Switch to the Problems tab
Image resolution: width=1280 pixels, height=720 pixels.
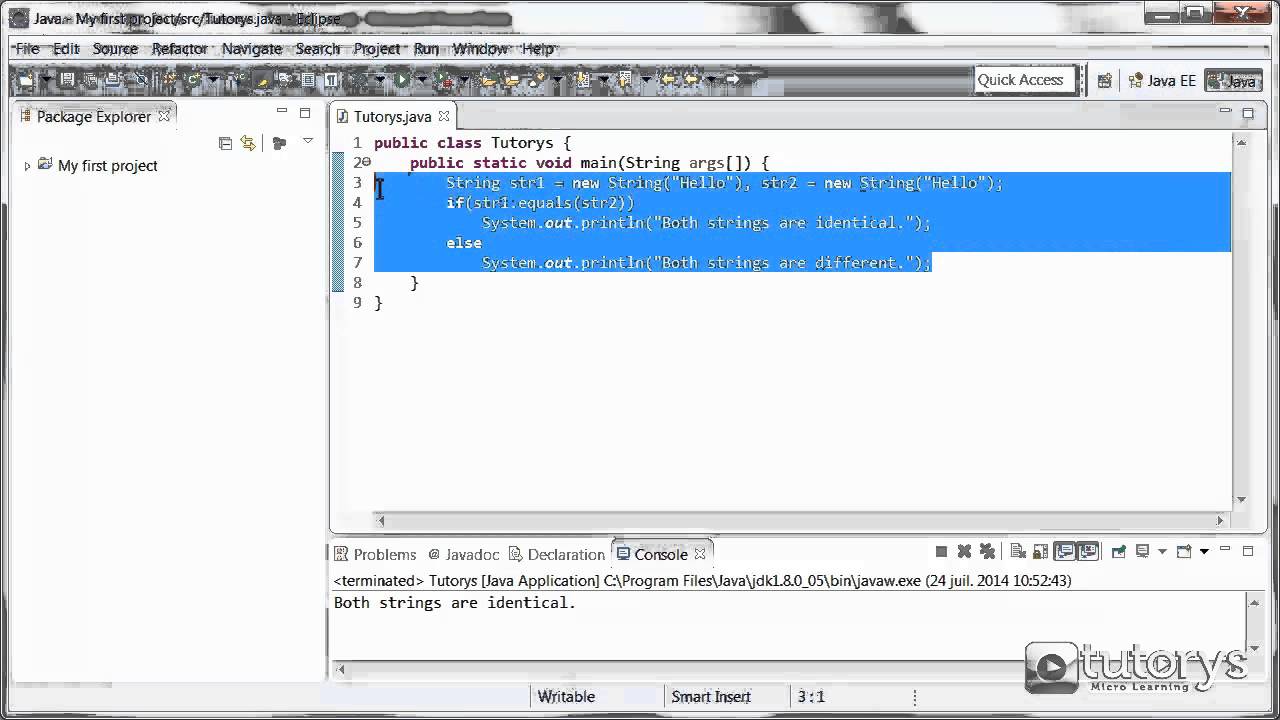376,554
